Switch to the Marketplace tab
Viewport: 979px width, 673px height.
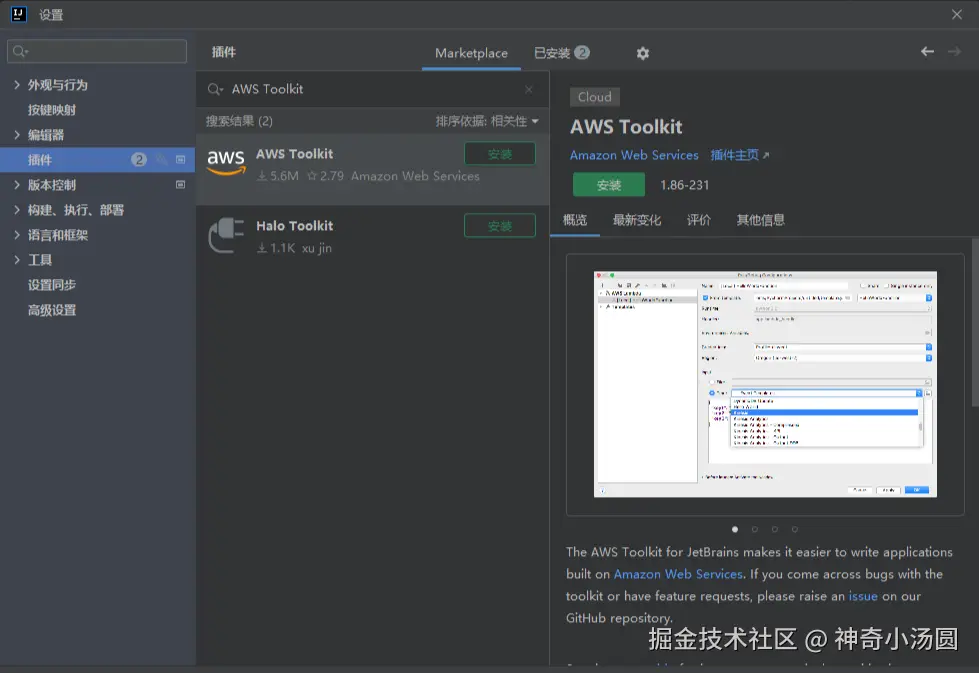pyautogui.click(x=471, y=53)
